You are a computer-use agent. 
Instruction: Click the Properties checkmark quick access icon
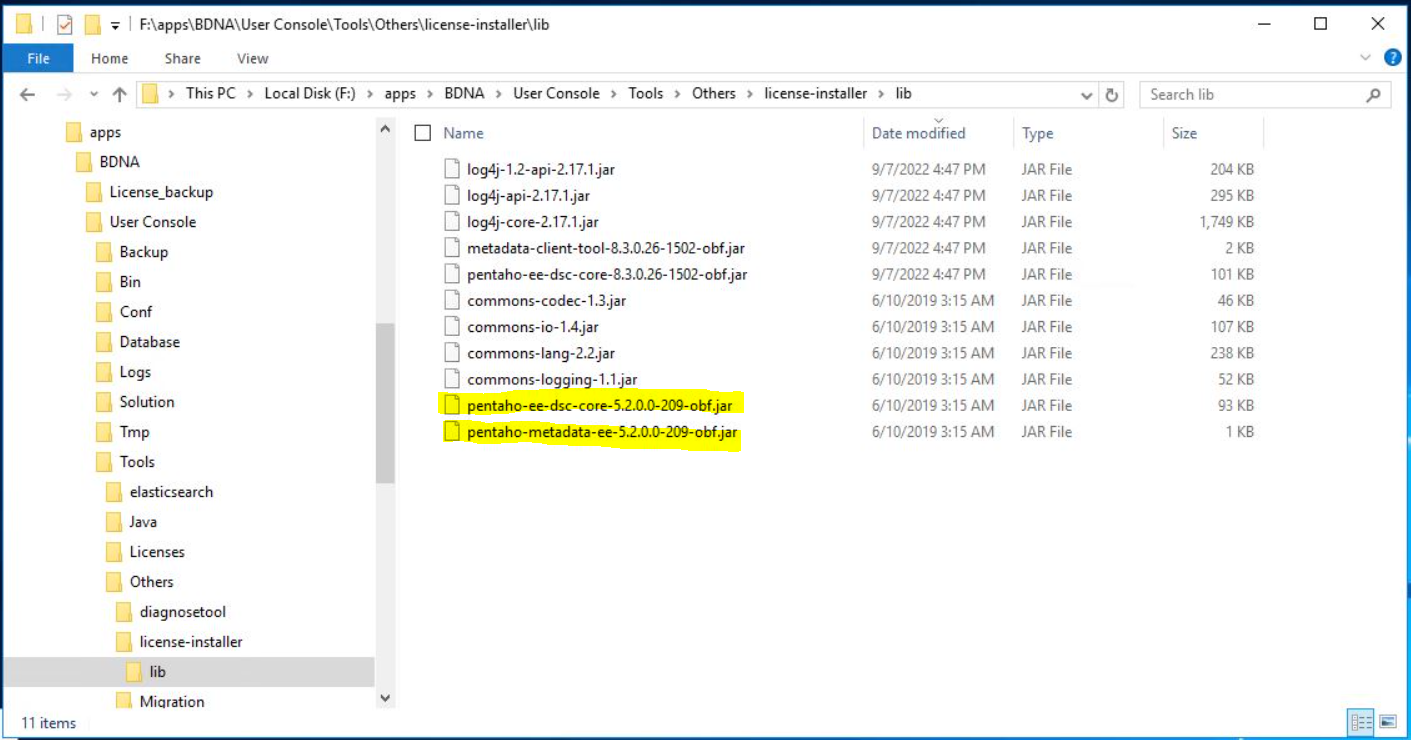tap(64, 24)
